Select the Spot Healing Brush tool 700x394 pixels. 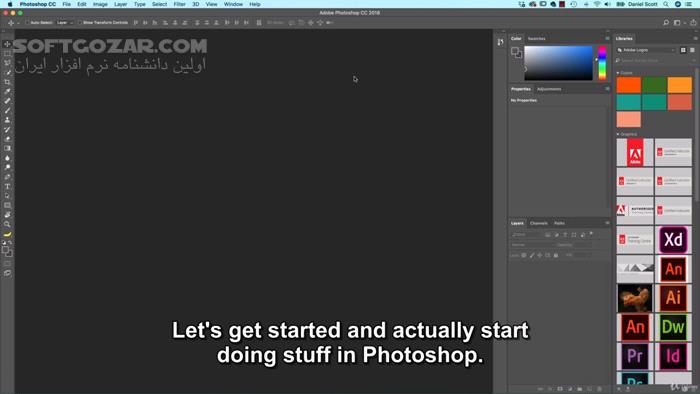[7, 101]
